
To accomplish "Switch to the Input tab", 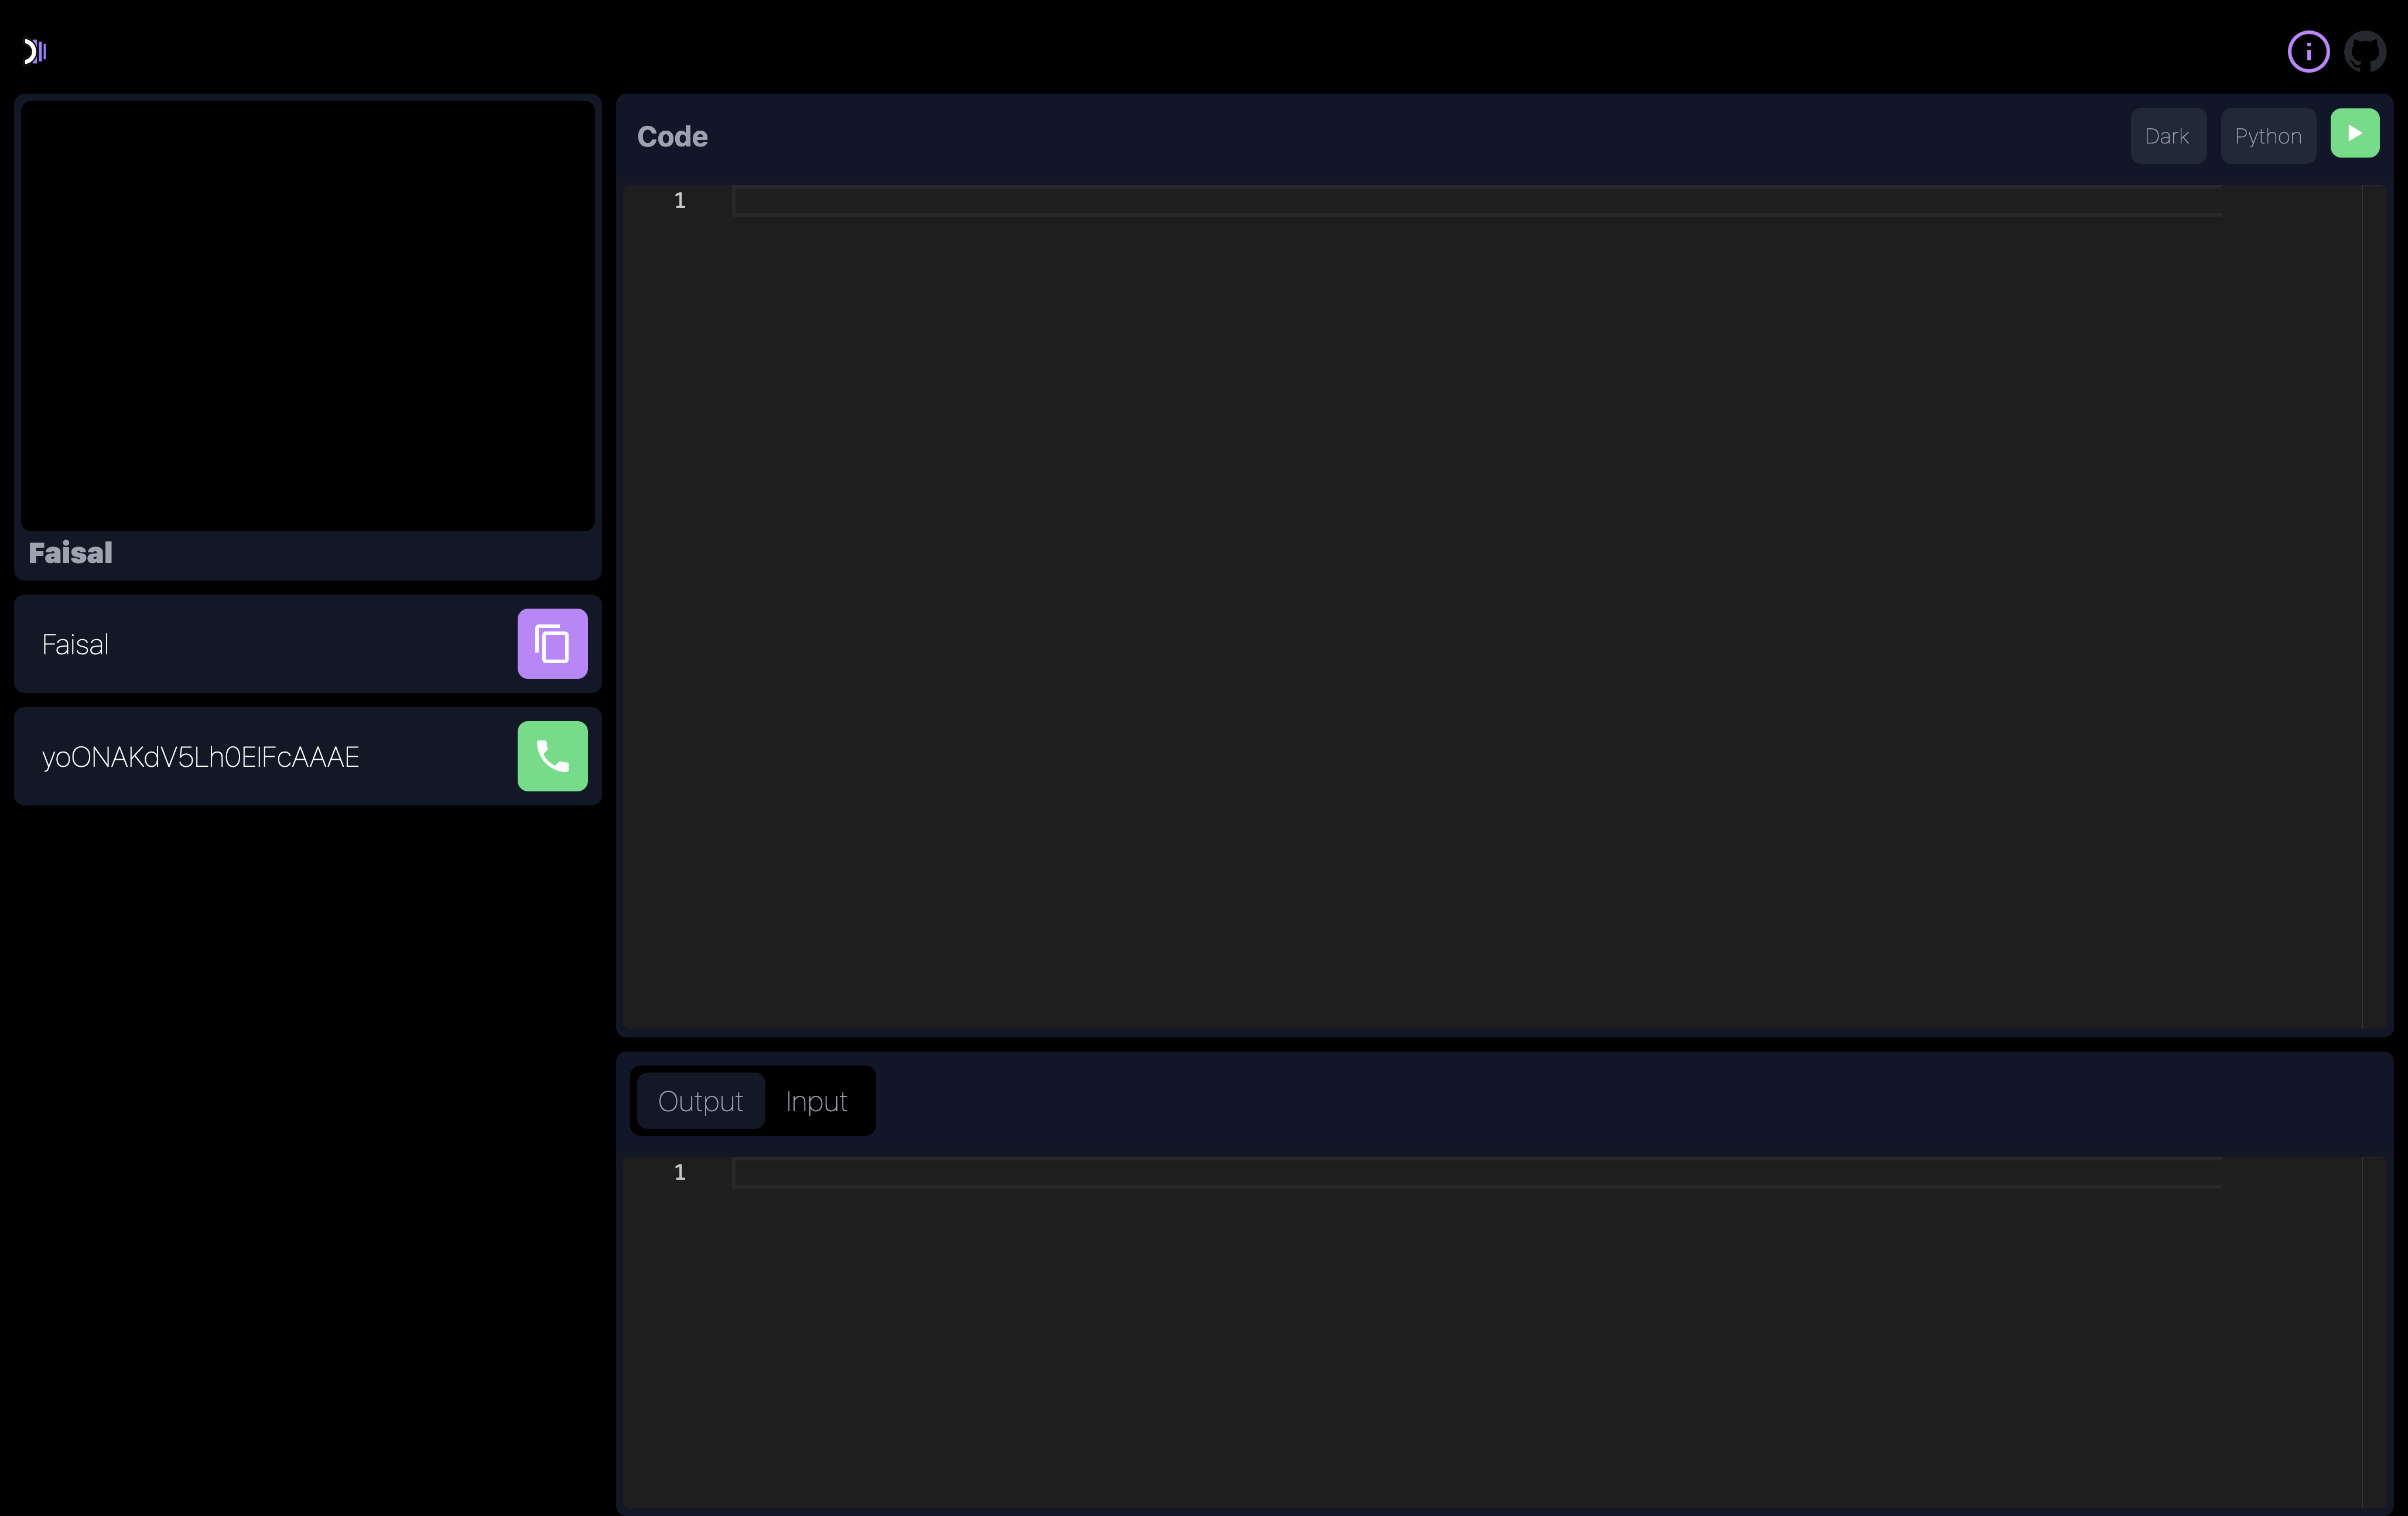I will click(816, 1101).
